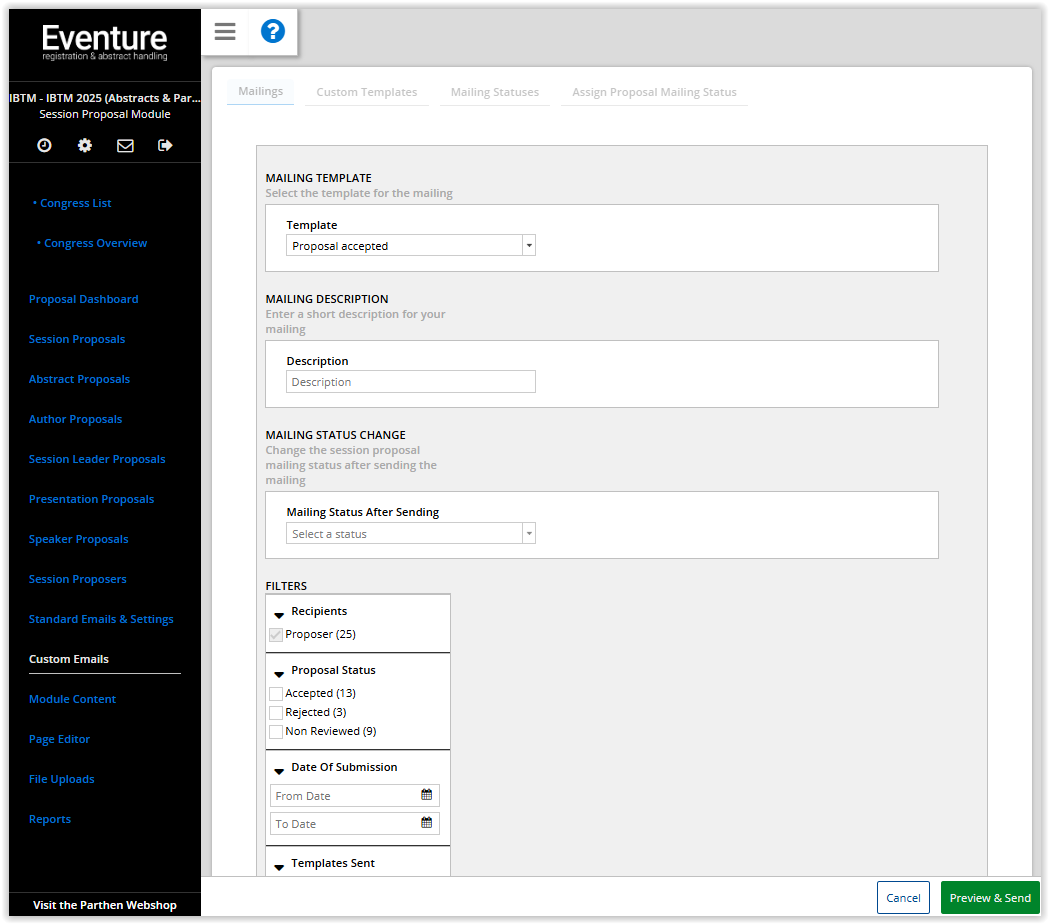Tick the Non Reviewed (9) checkbox
1049x924 pixels.
click(276, 731)
